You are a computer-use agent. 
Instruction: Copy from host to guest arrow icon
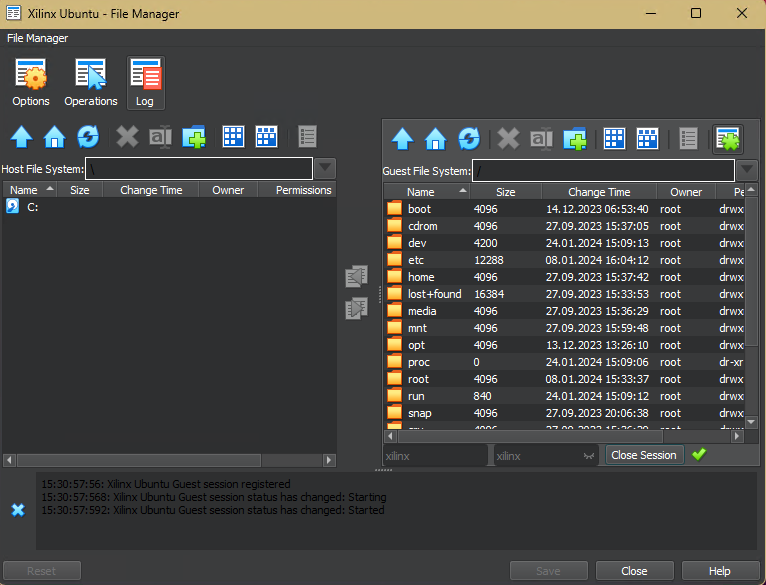357,308
